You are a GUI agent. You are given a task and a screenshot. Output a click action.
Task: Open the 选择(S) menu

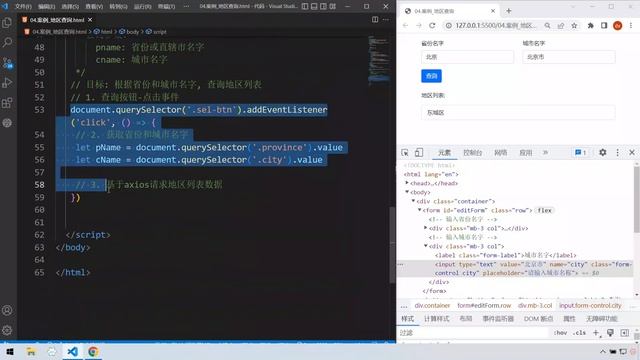coord(70,7)
